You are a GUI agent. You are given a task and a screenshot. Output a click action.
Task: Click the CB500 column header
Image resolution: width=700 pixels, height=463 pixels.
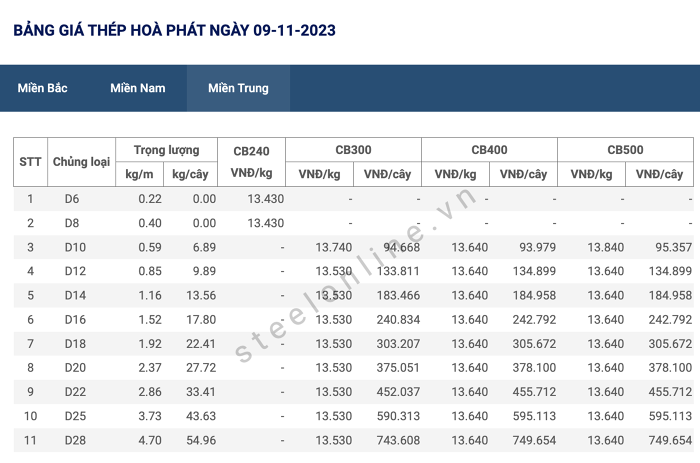click(x=625, y=150)
